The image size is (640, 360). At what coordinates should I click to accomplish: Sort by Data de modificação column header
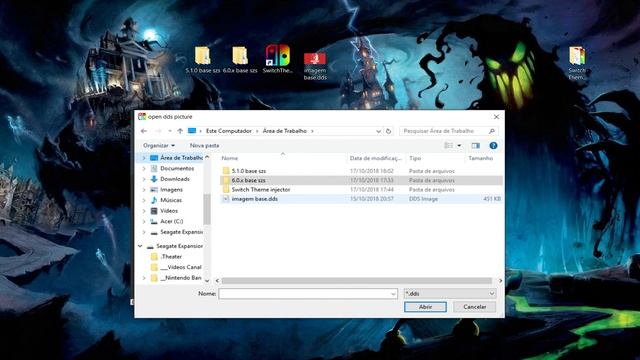(x=376, y=158)
